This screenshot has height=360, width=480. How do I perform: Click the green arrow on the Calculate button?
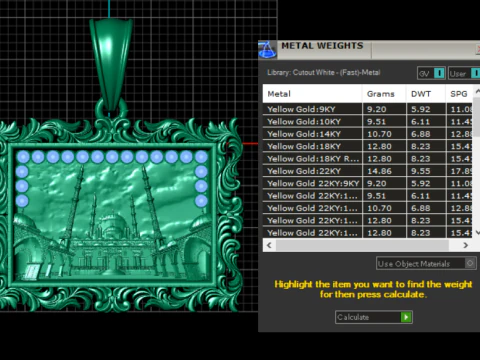coord(406,317)
